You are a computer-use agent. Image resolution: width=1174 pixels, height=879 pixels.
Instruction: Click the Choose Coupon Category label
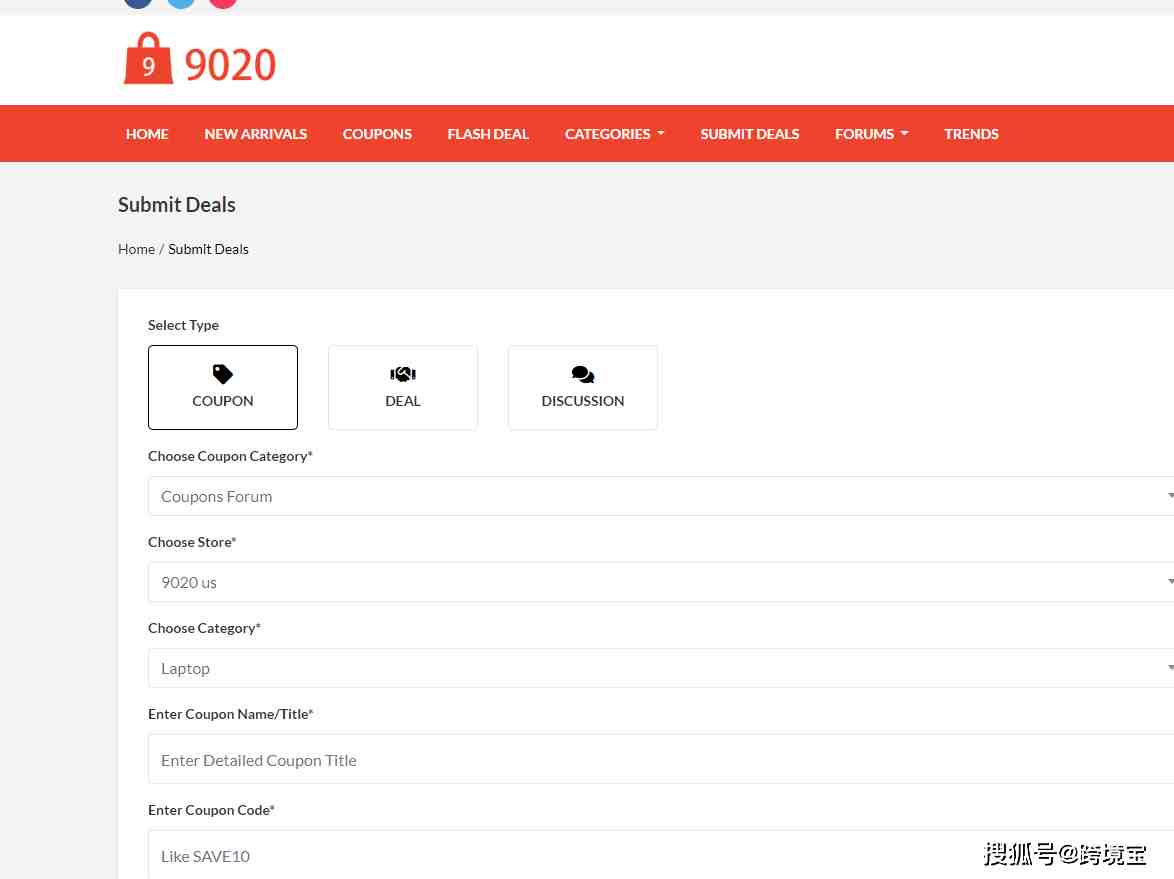pyautogui.click(x=230, y=456)
